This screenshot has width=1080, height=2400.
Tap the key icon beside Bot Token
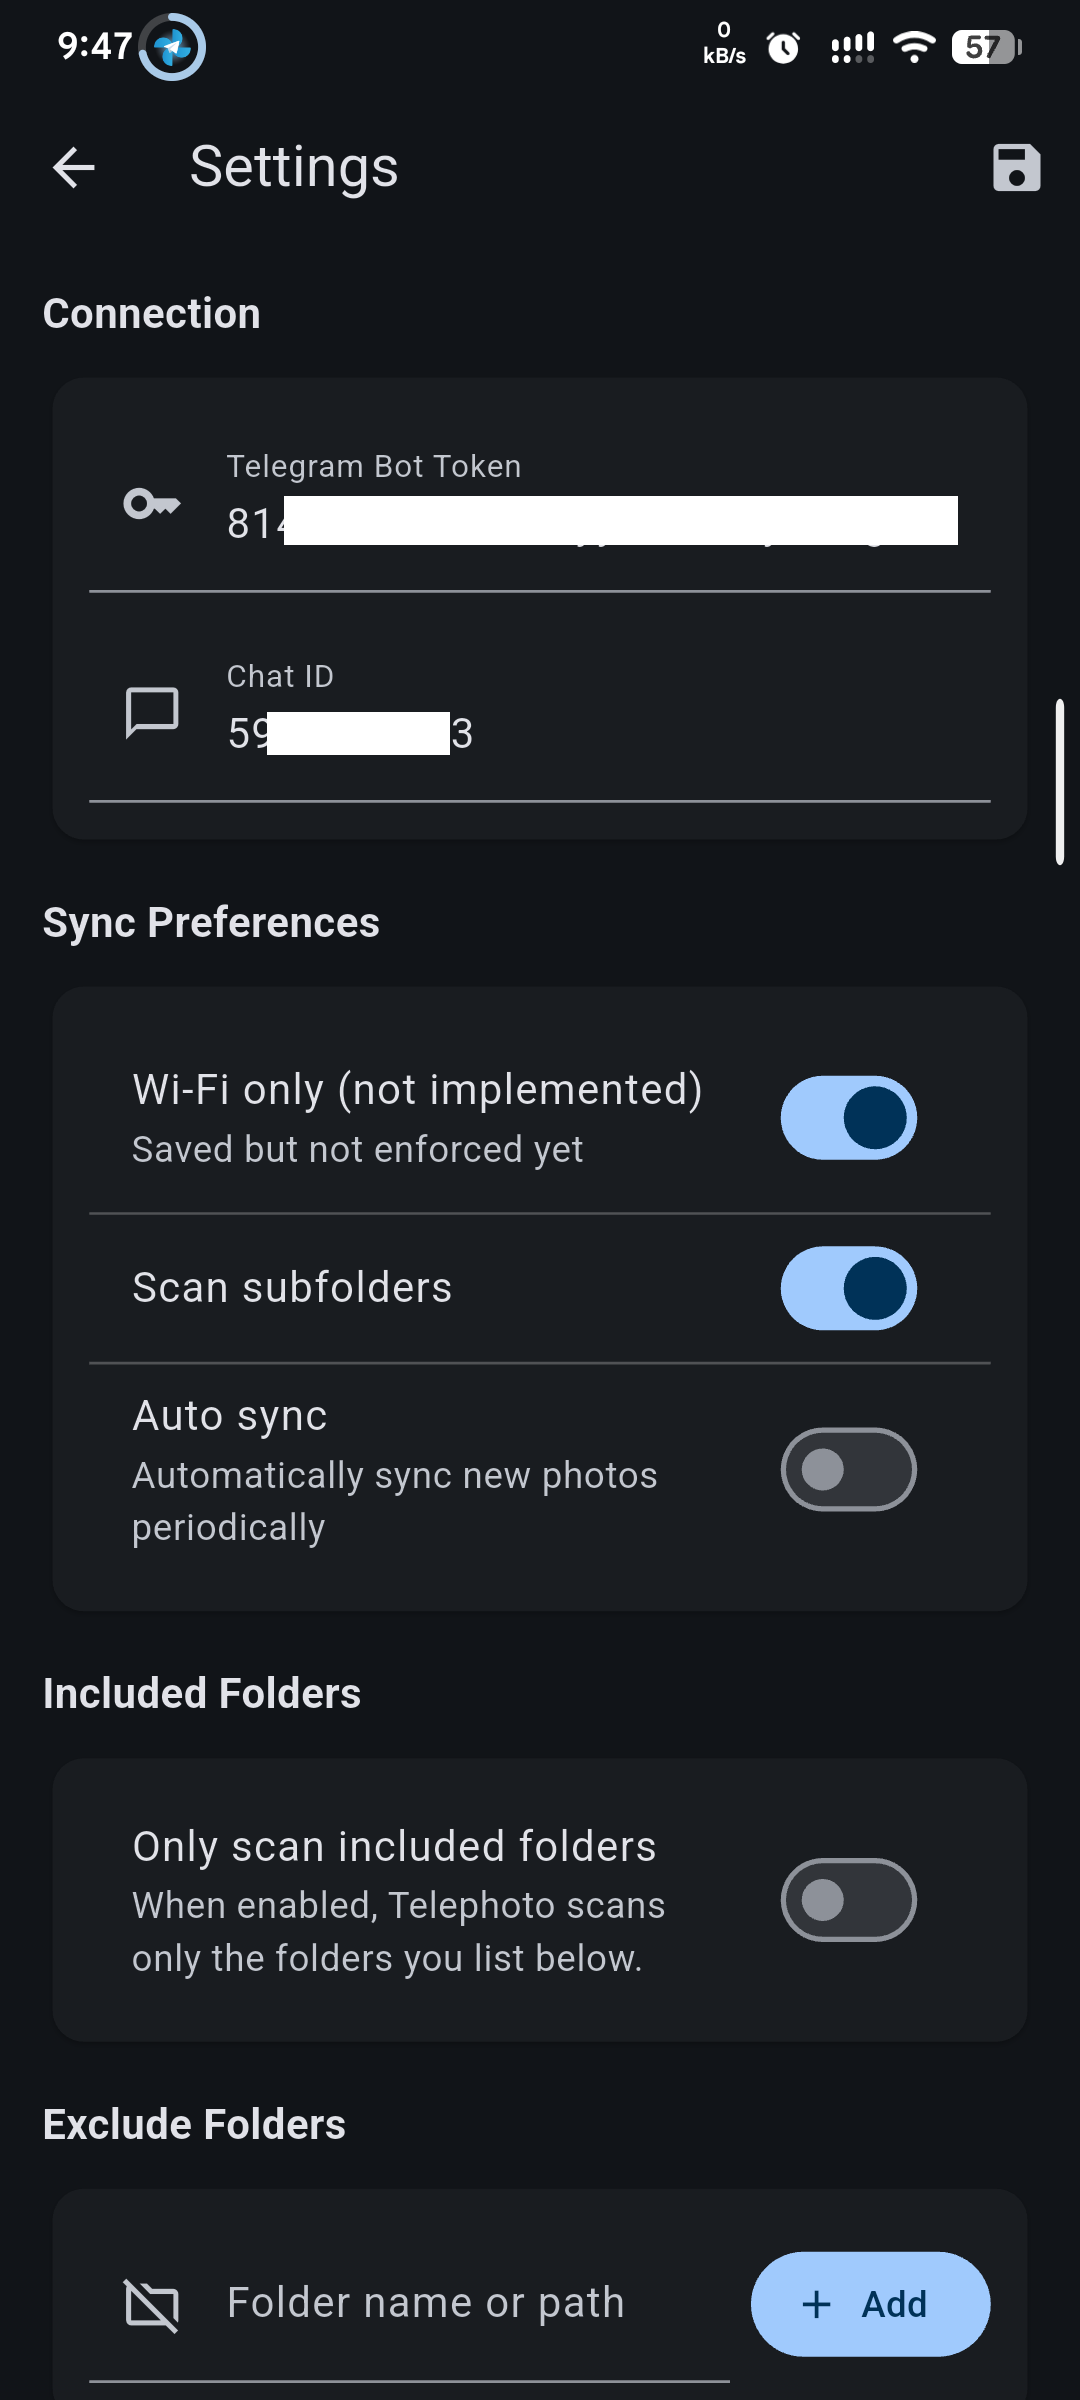151,504
